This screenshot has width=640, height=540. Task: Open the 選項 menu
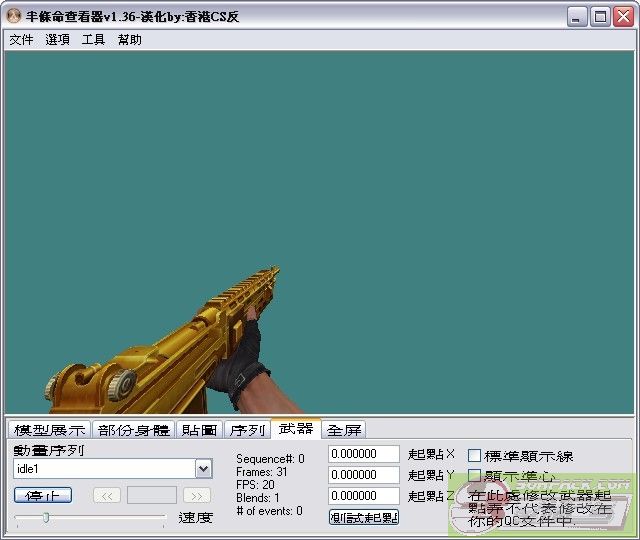[x=57, y=40]
